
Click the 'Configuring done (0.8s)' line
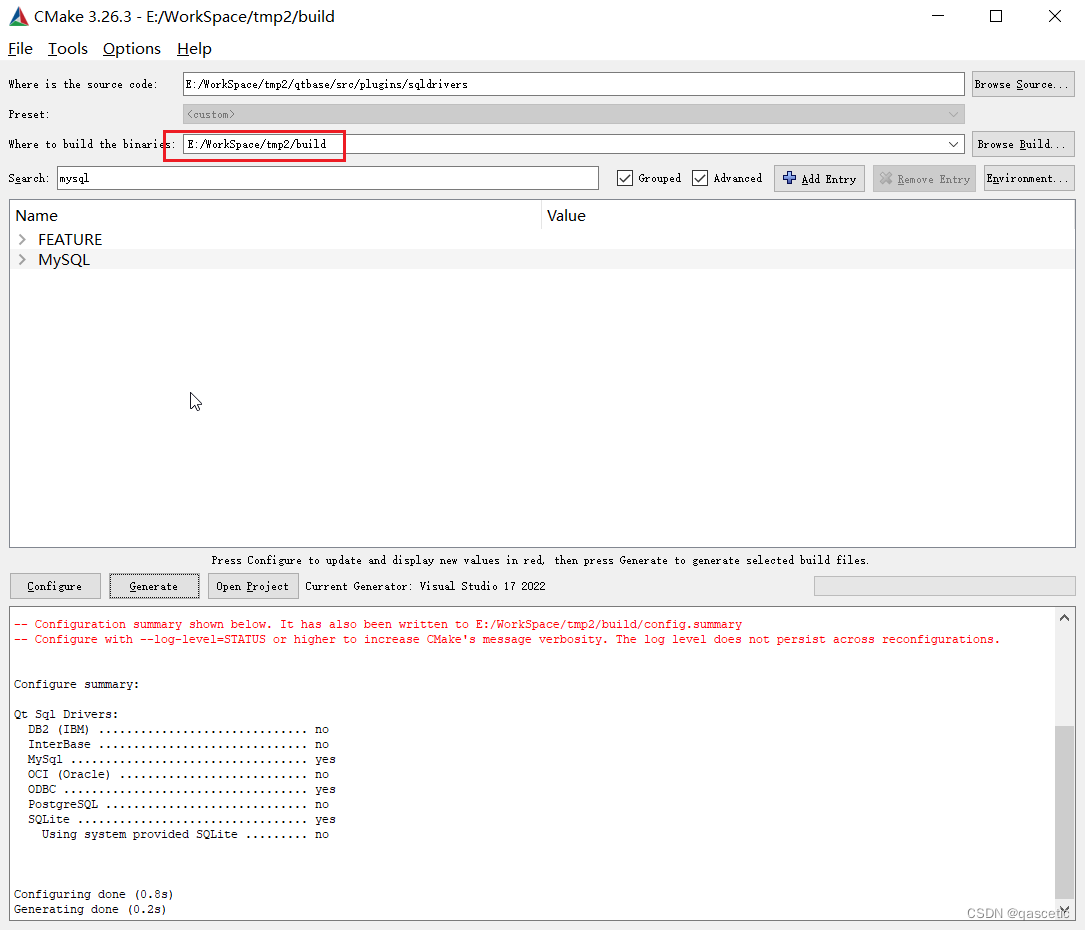93,894
